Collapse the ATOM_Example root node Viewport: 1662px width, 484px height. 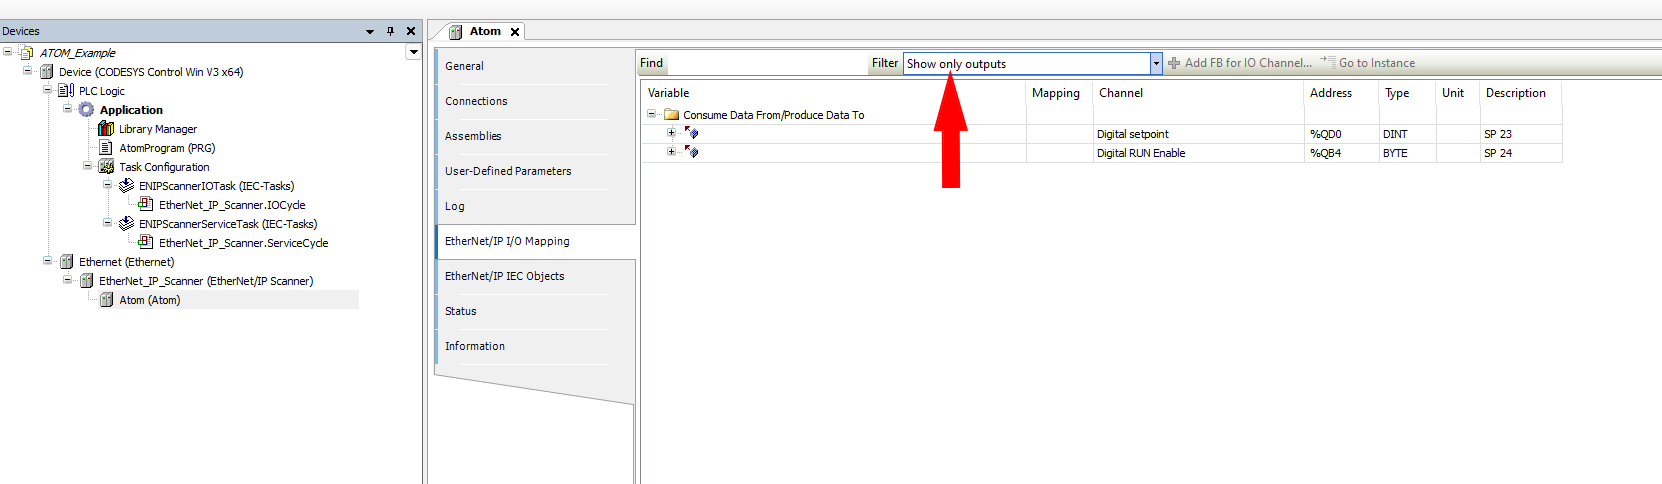pyautogui.click(x=7, y=52)
